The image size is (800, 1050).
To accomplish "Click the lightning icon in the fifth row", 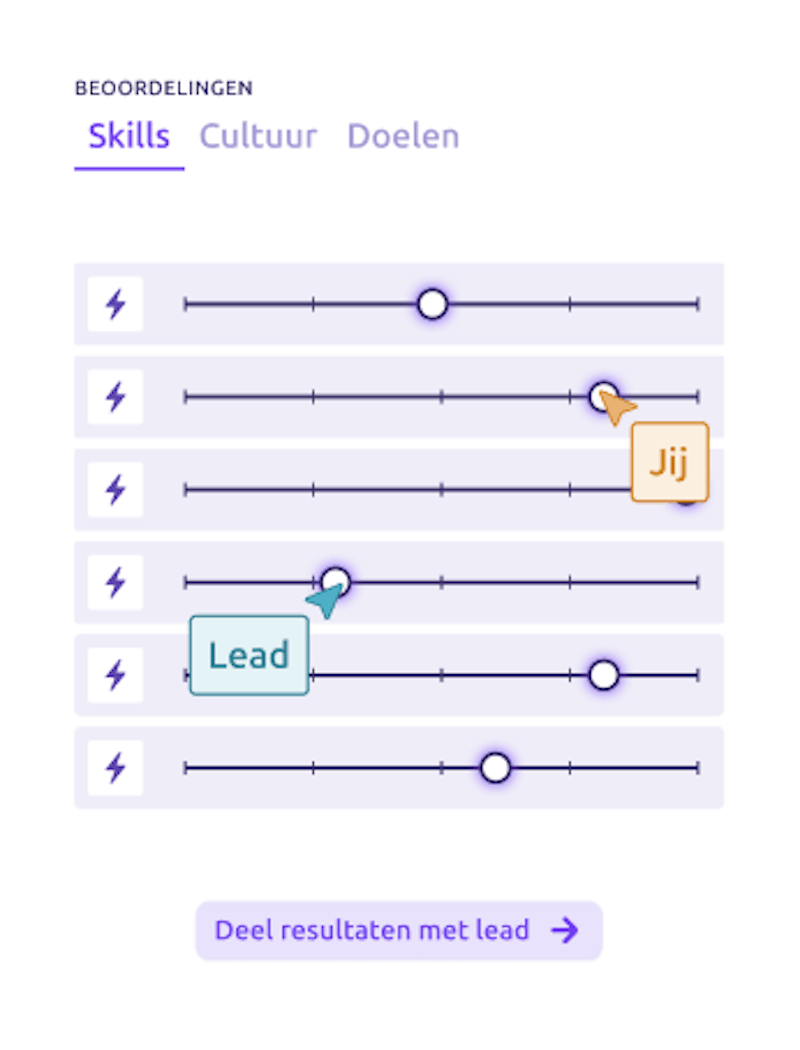I will pos(116,675).
